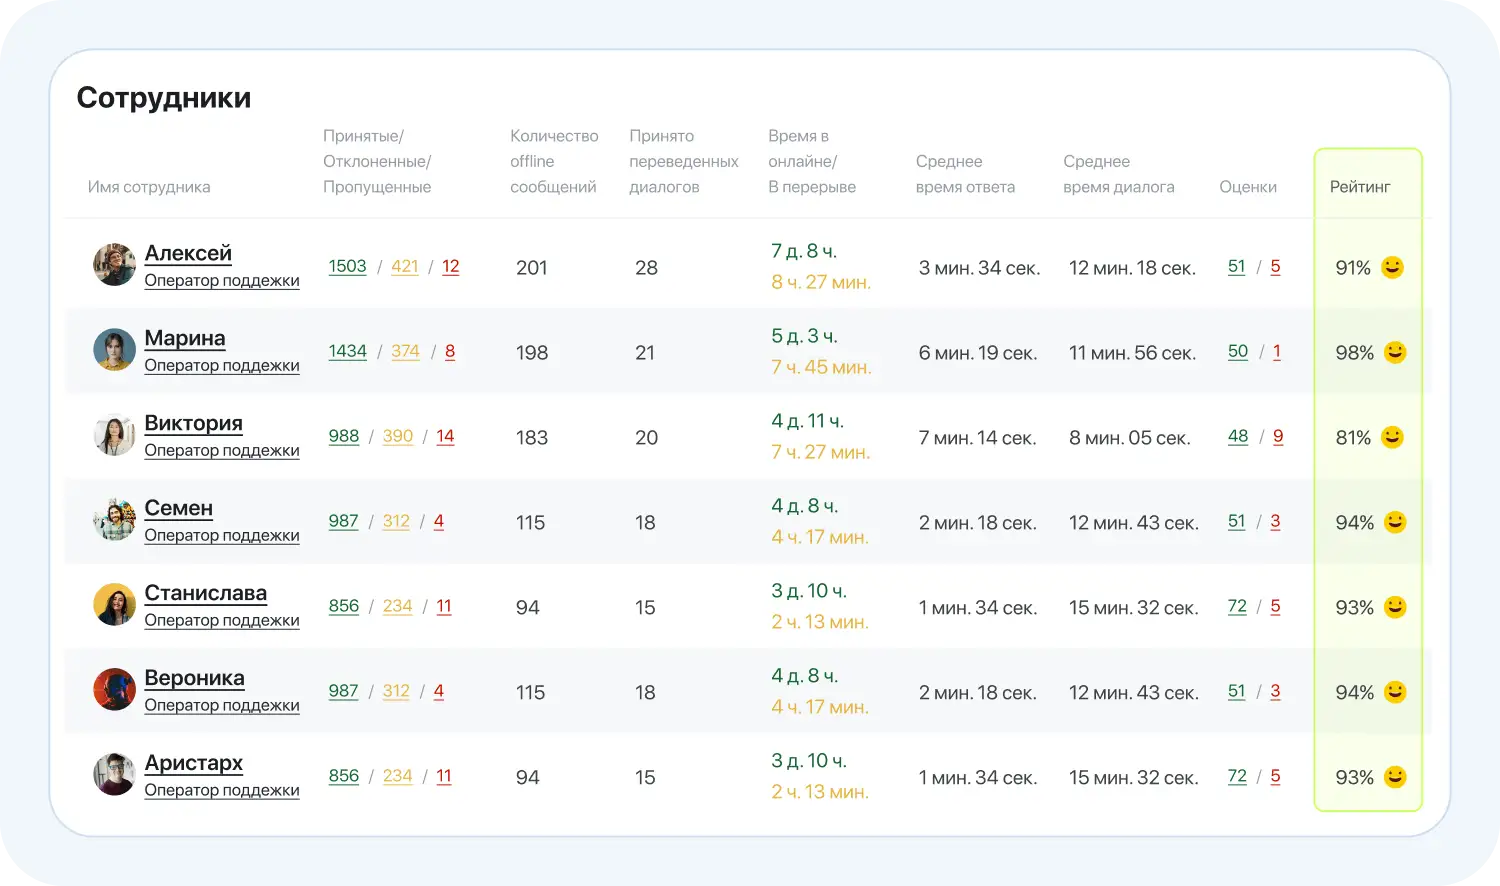Click the rating smiley in Семен's row
The width and height of the screenshot is (1500, 886).
(1394, 522)
